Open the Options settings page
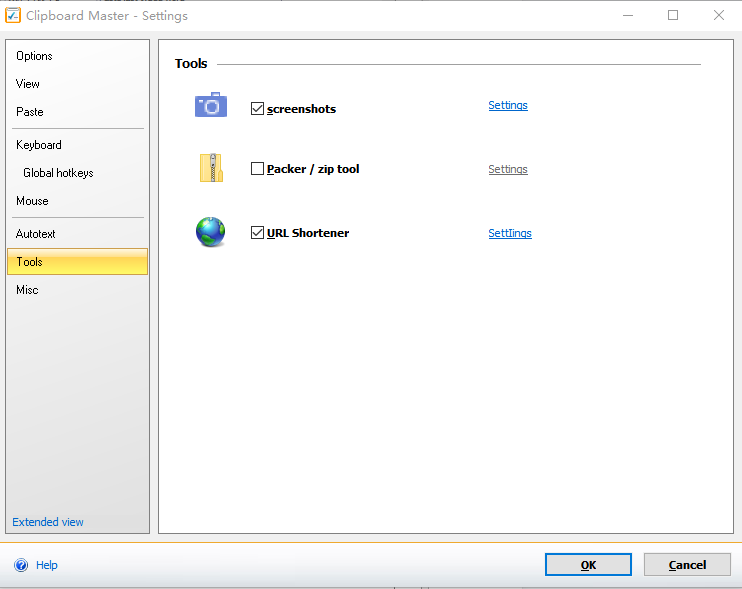 click(34, 56)
